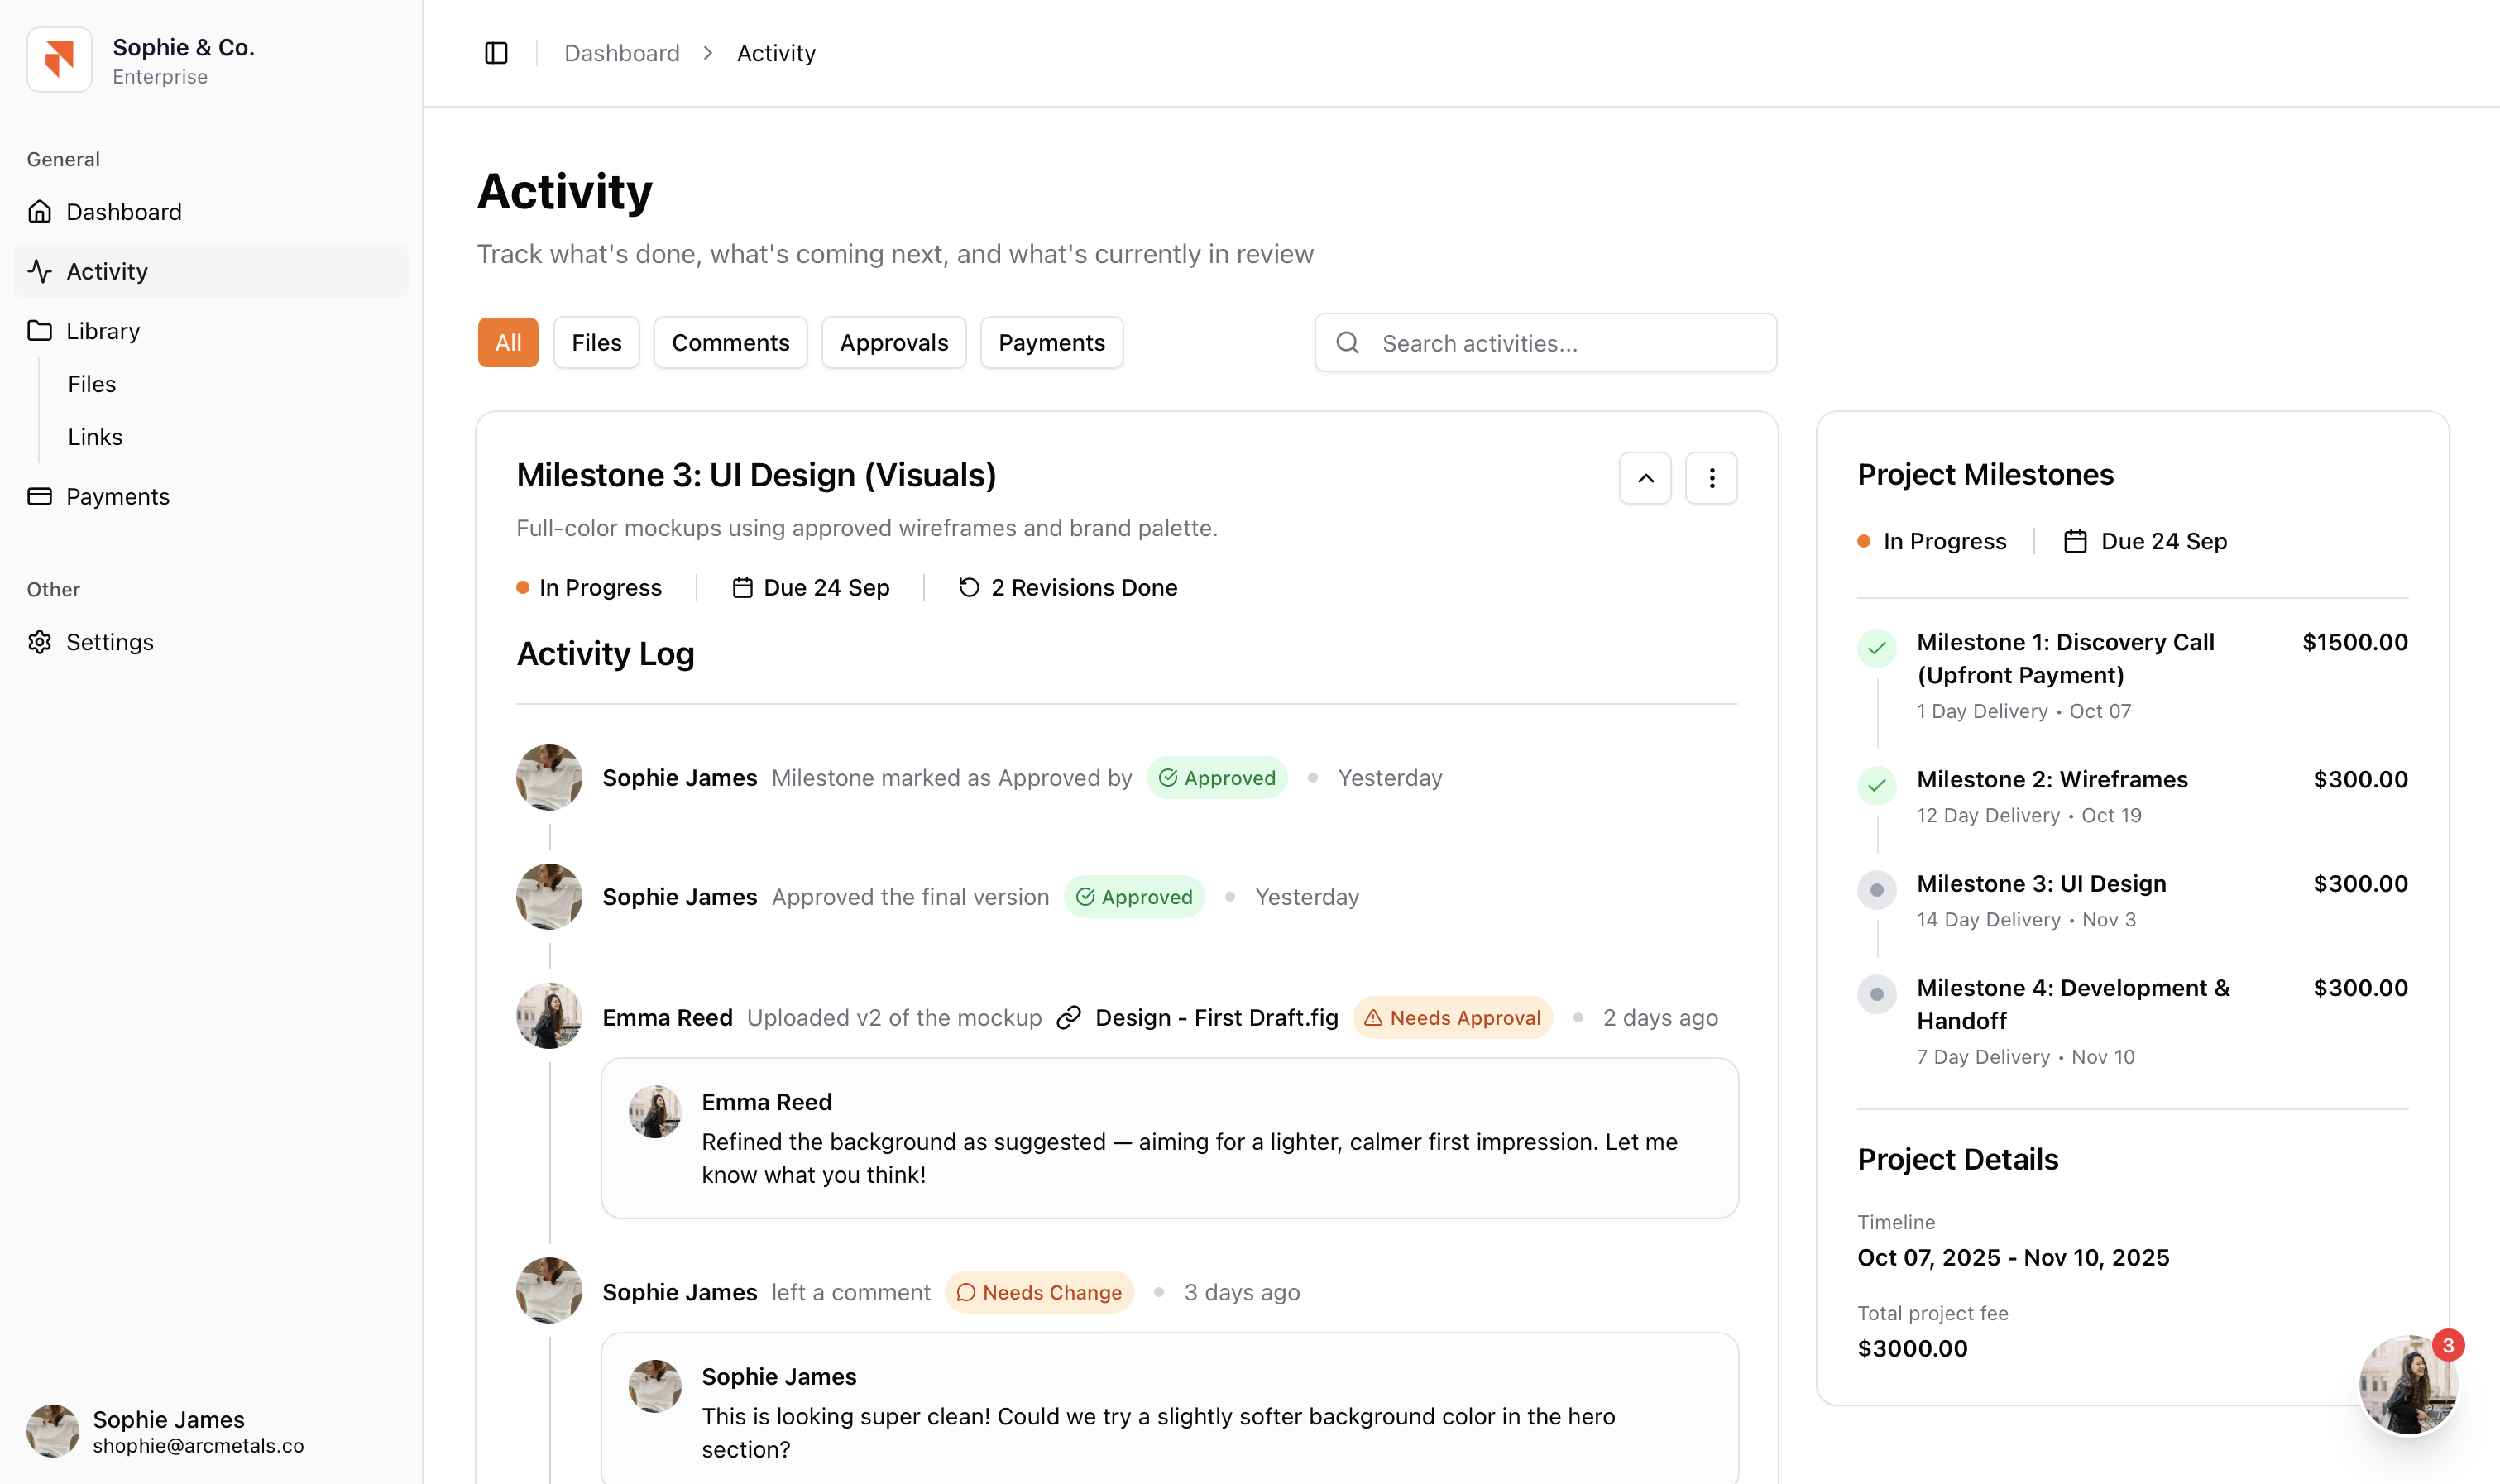
Task: Click the link icon beside Design - First Draft.fig
Action: pos(1069,1018)
